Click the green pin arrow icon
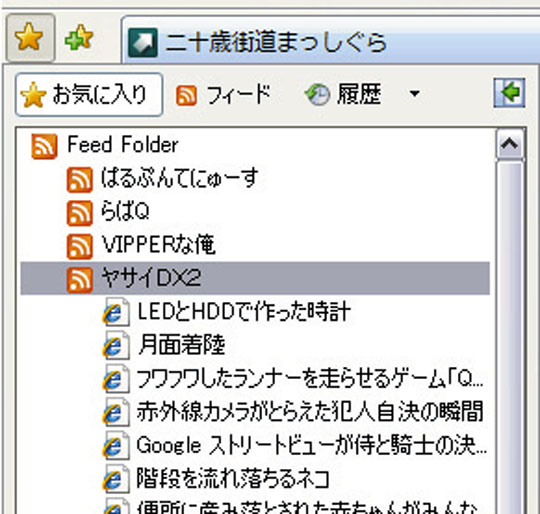Viewport: 540px width, 514px height. (x=509, y=93)
